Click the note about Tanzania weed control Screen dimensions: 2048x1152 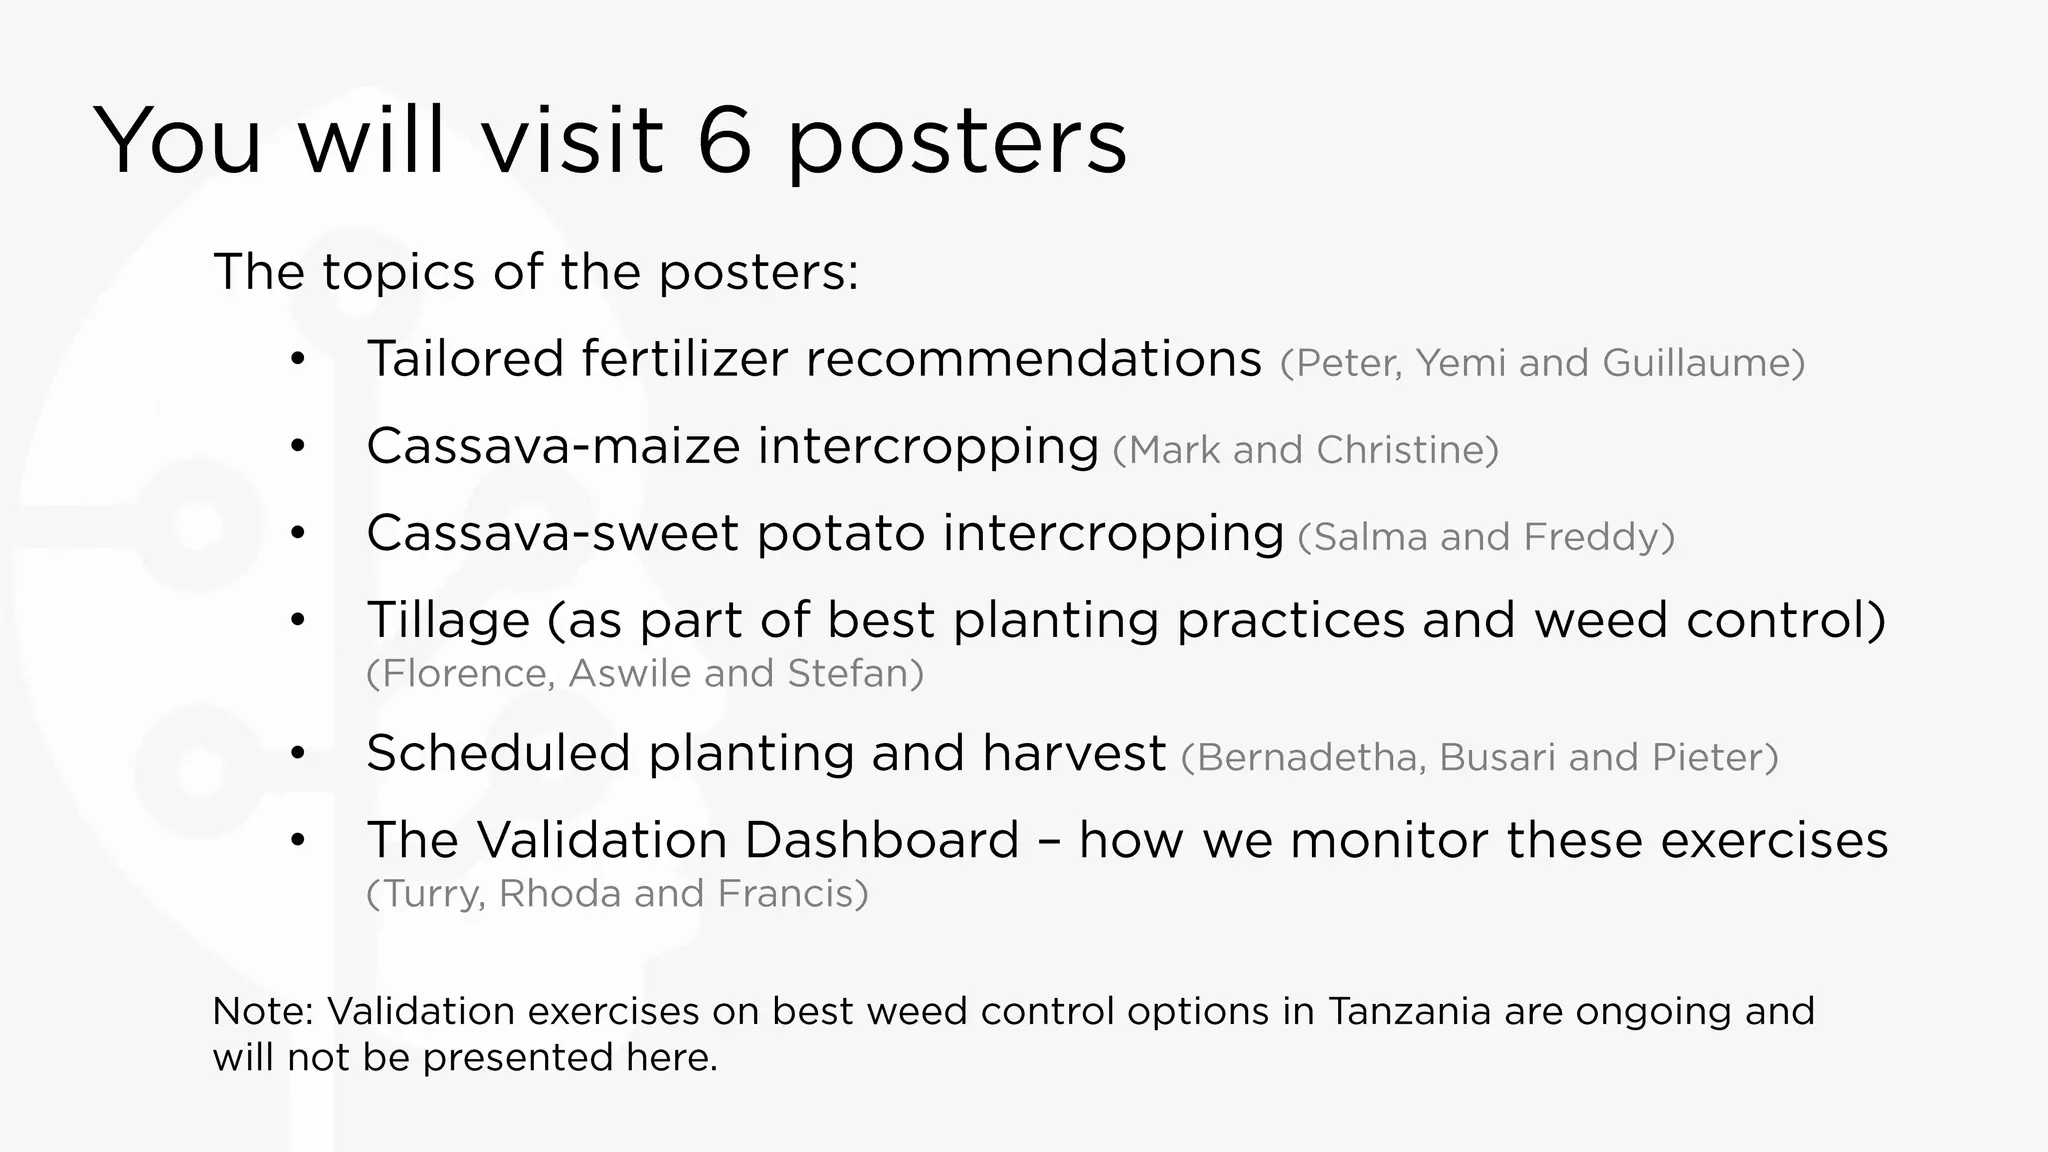[x=1013, y=1011]
